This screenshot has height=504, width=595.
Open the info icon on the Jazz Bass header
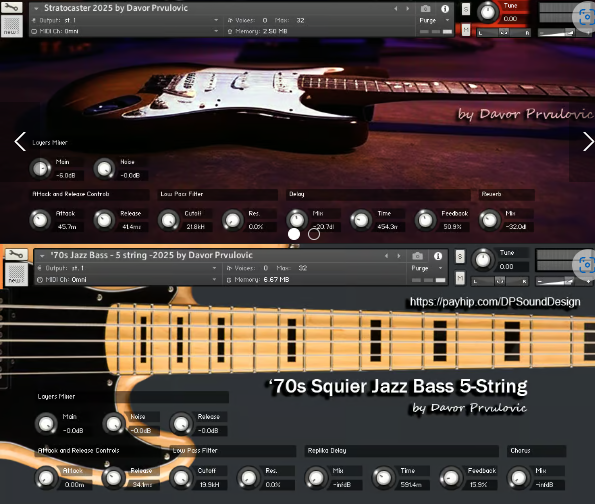(438, 256)
